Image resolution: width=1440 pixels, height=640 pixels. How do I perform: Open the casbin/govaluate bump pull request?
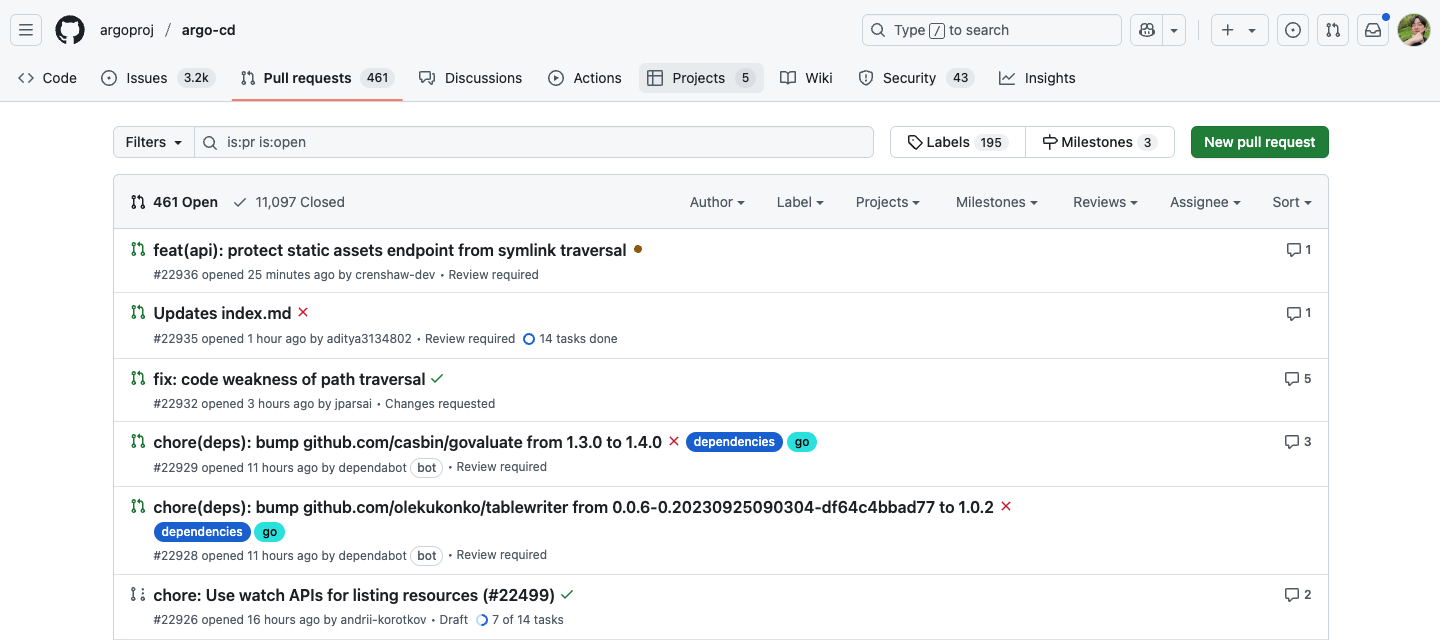tap(407, 442)
